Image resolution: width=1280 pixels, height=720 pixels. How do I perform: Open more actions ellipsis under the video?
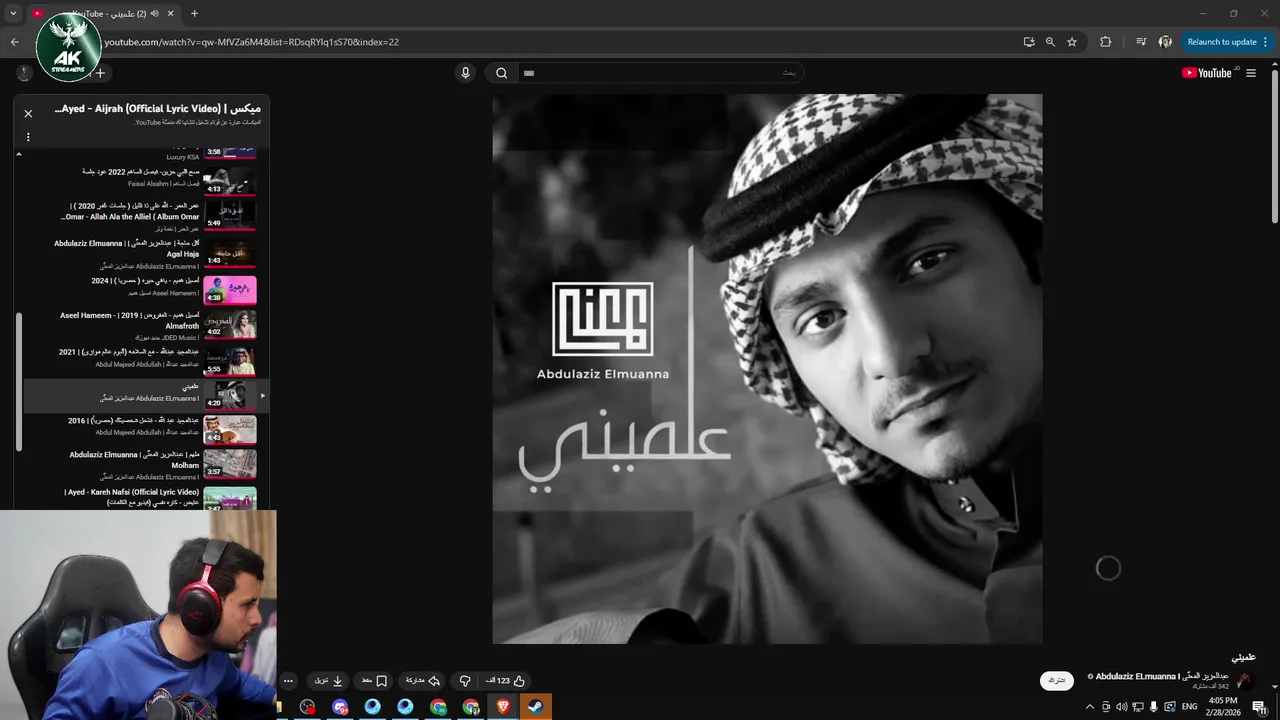click(x=288, y=681)
